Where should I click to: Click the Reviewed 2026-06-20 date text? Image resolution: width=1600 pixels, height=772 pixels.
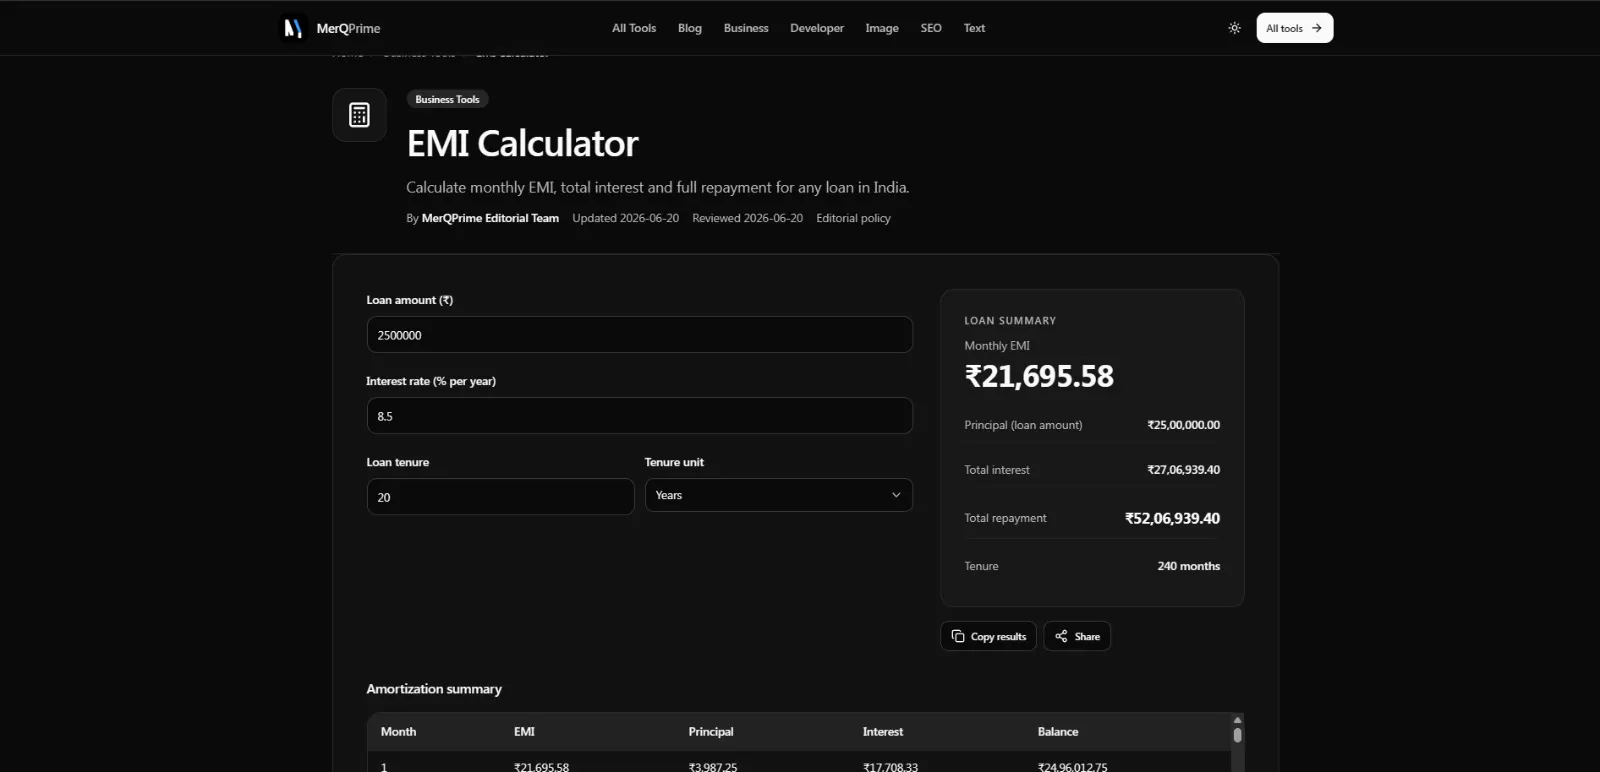747,218
